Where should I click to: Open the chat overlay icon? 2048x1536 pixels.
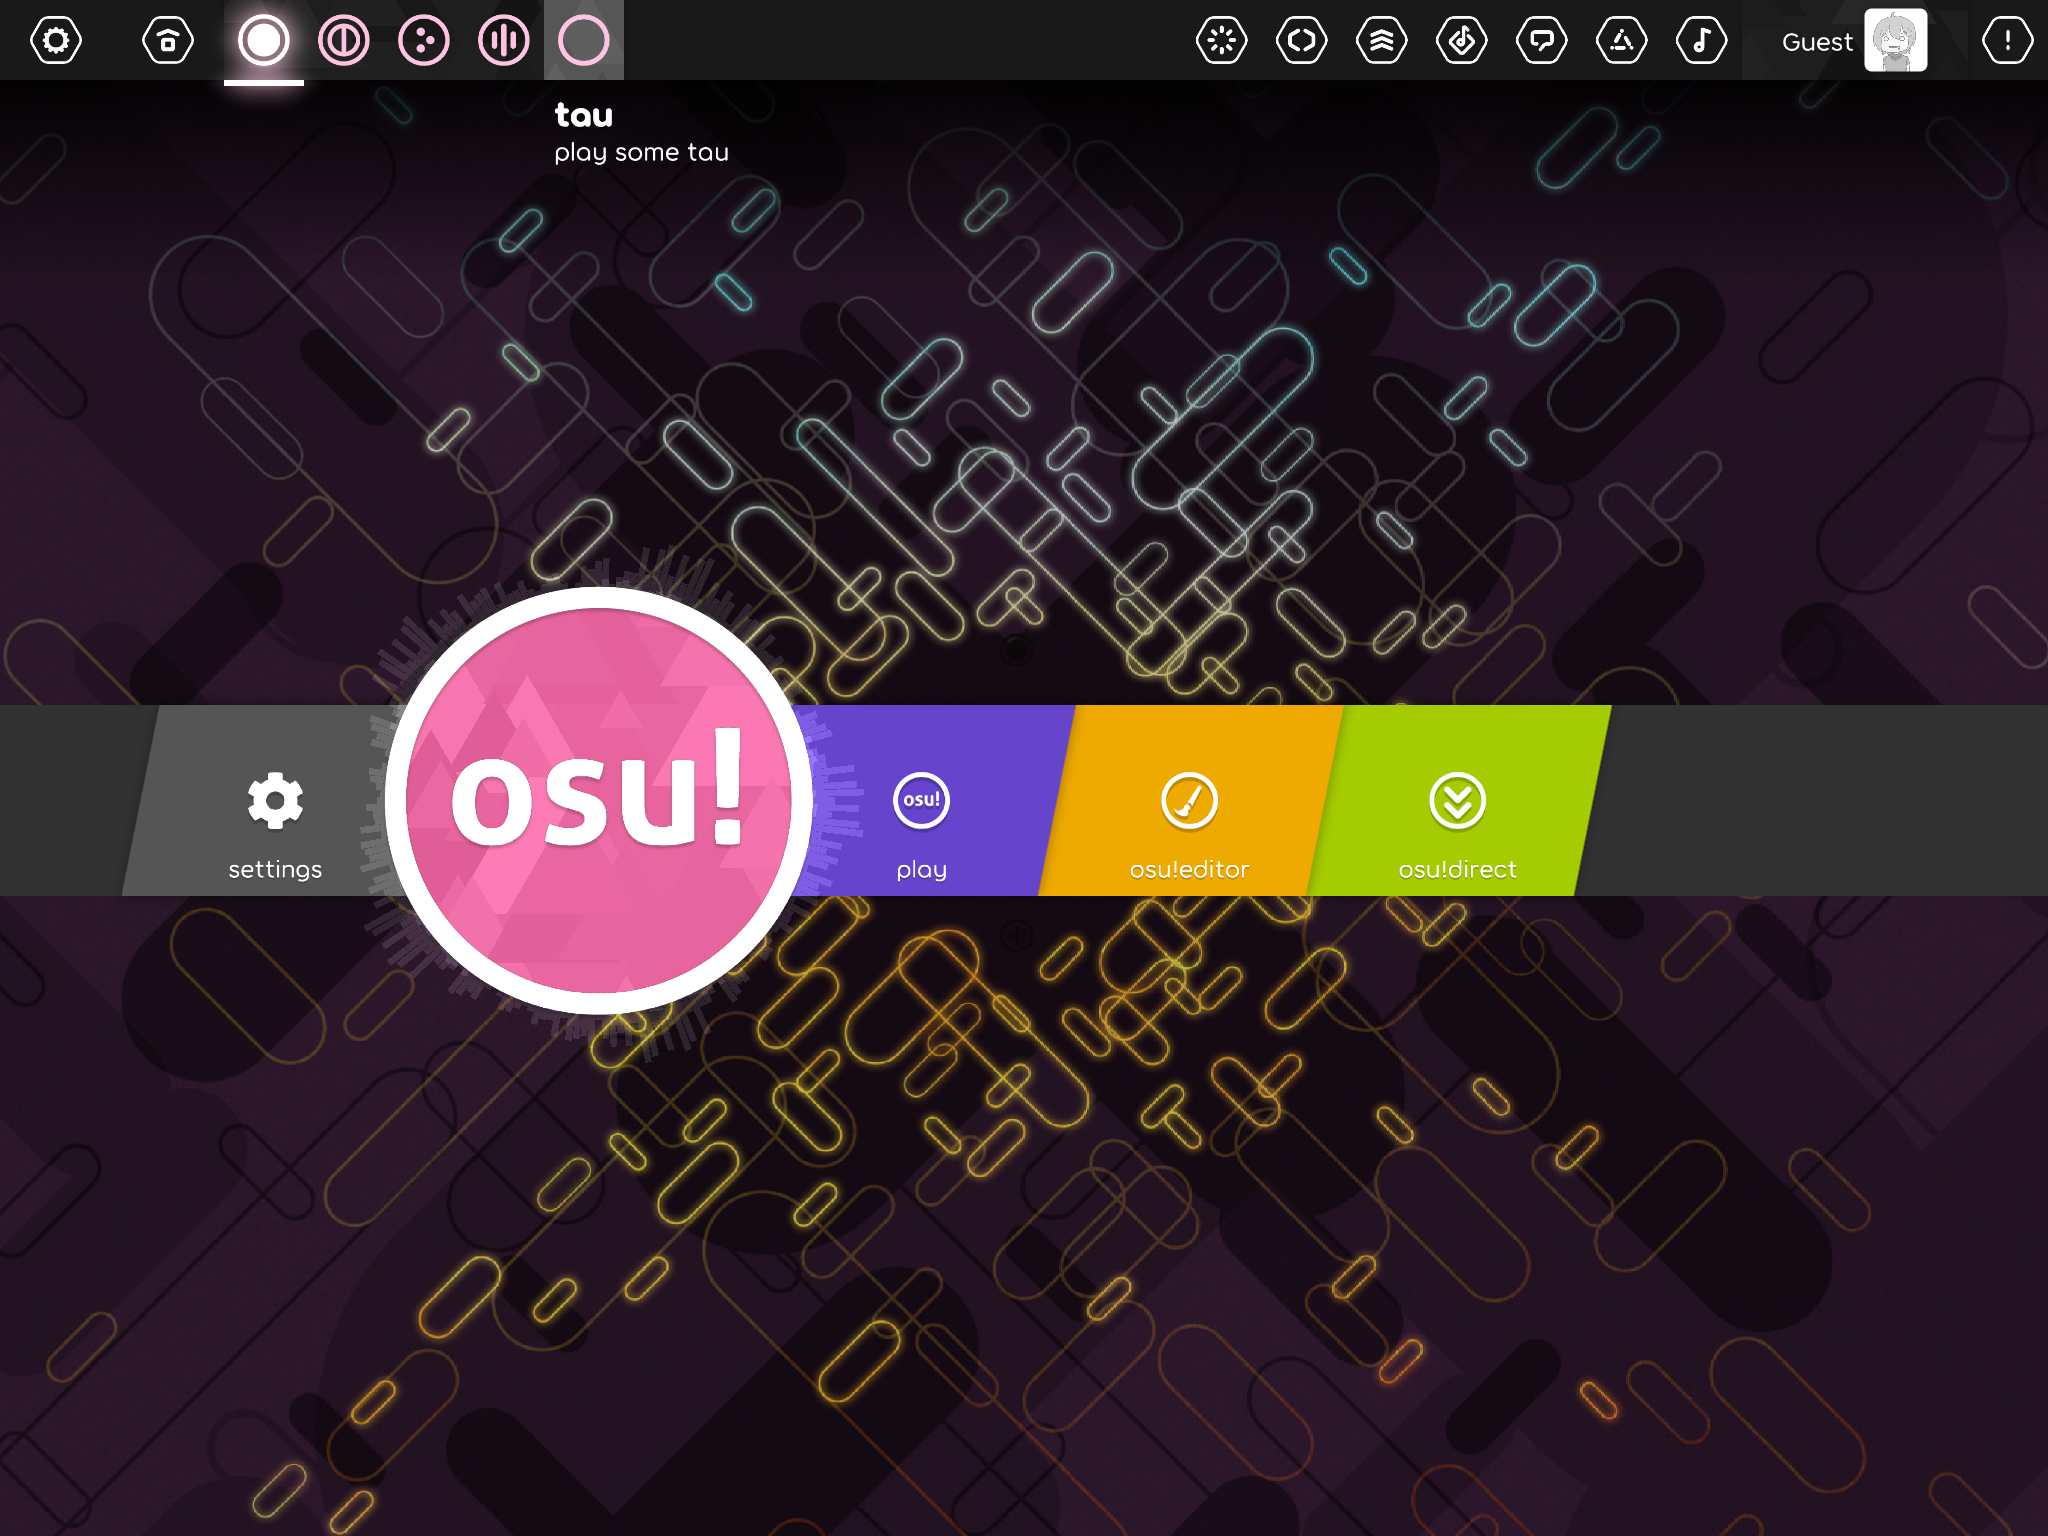pos(1542,40)
